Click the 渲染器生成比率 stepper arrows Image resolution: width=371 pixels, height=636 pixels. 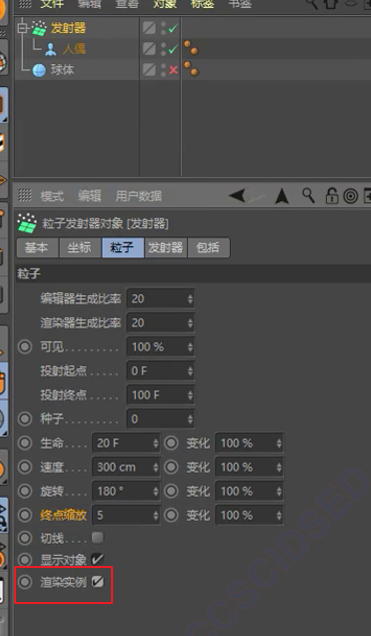click(x=190, y=323)
